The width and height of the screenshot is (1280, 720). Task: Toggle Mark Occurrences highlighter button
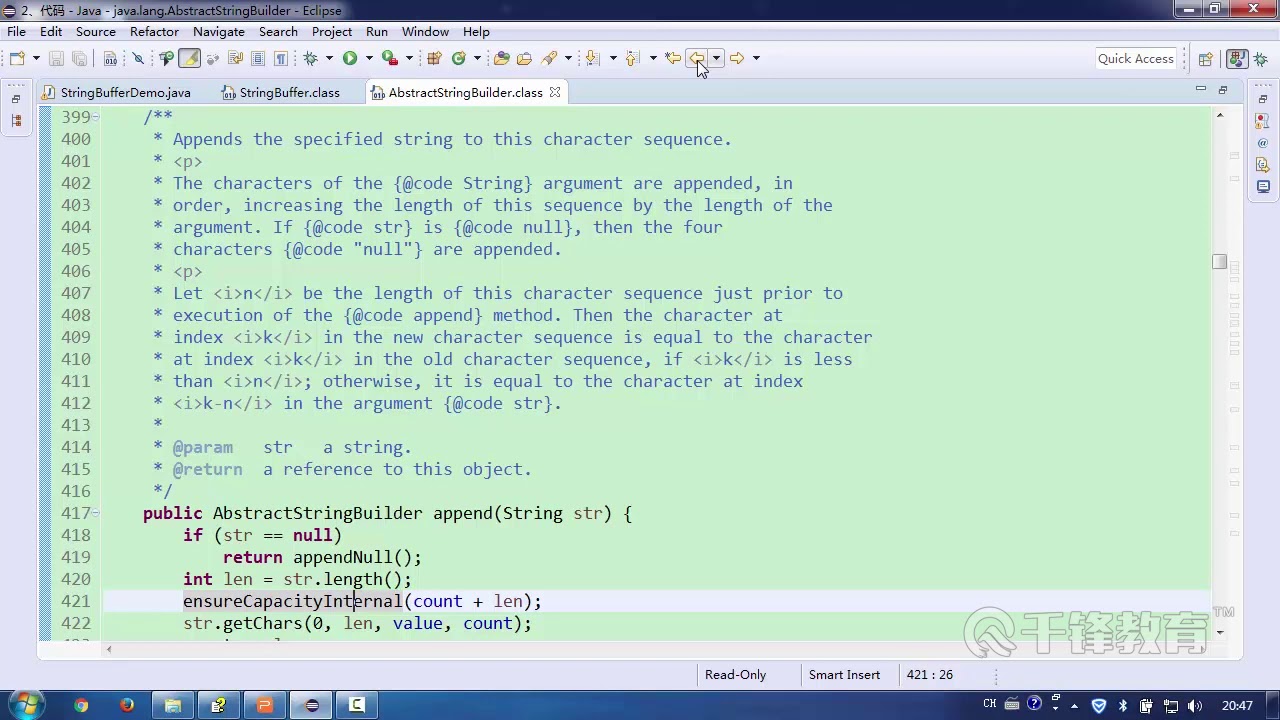pyautogui.click(x=189, y=58)
